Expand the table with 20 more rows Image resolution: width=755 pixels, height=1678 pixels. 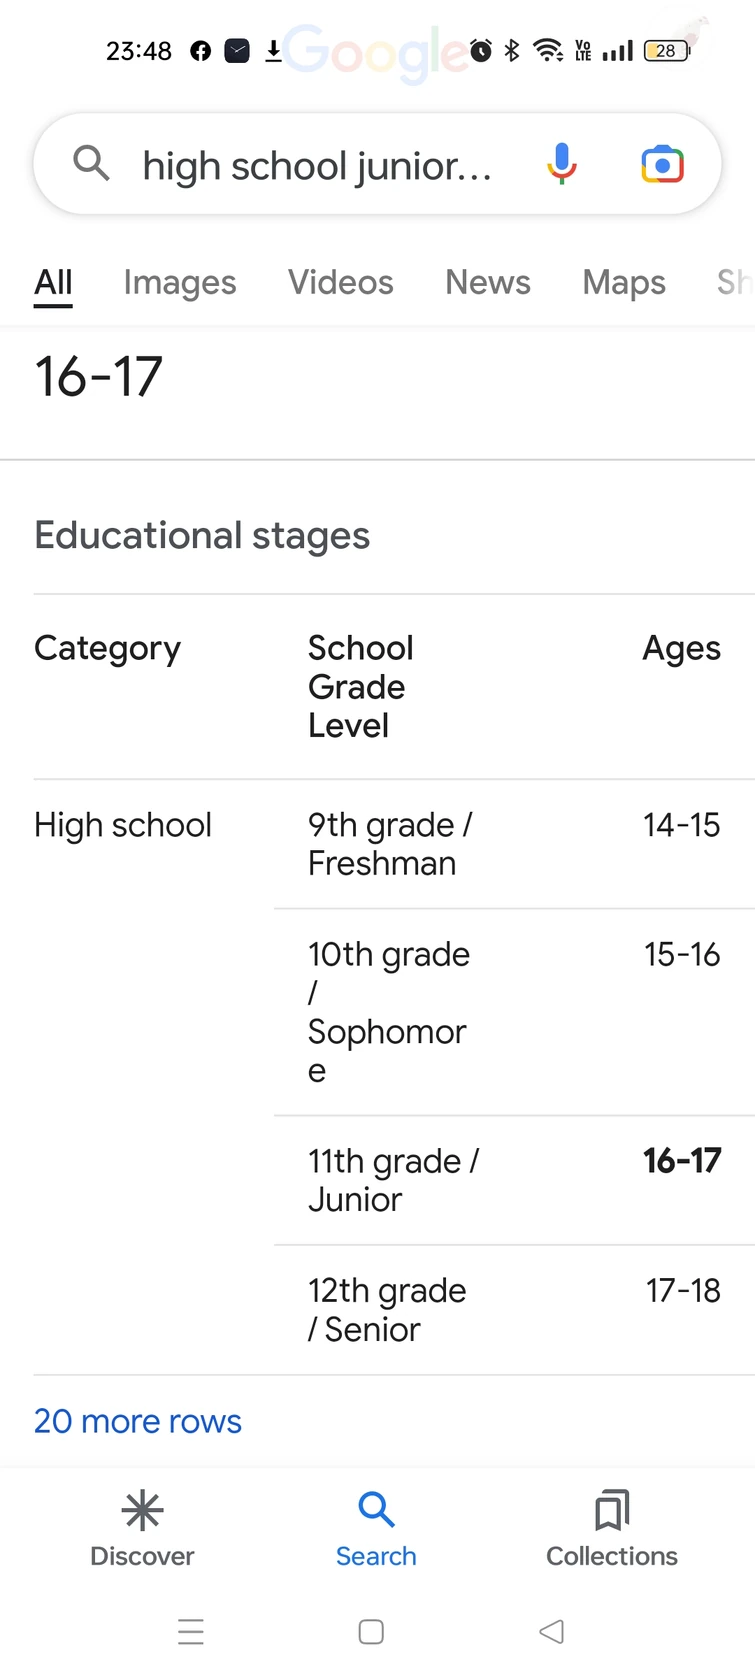[138, 1421]
